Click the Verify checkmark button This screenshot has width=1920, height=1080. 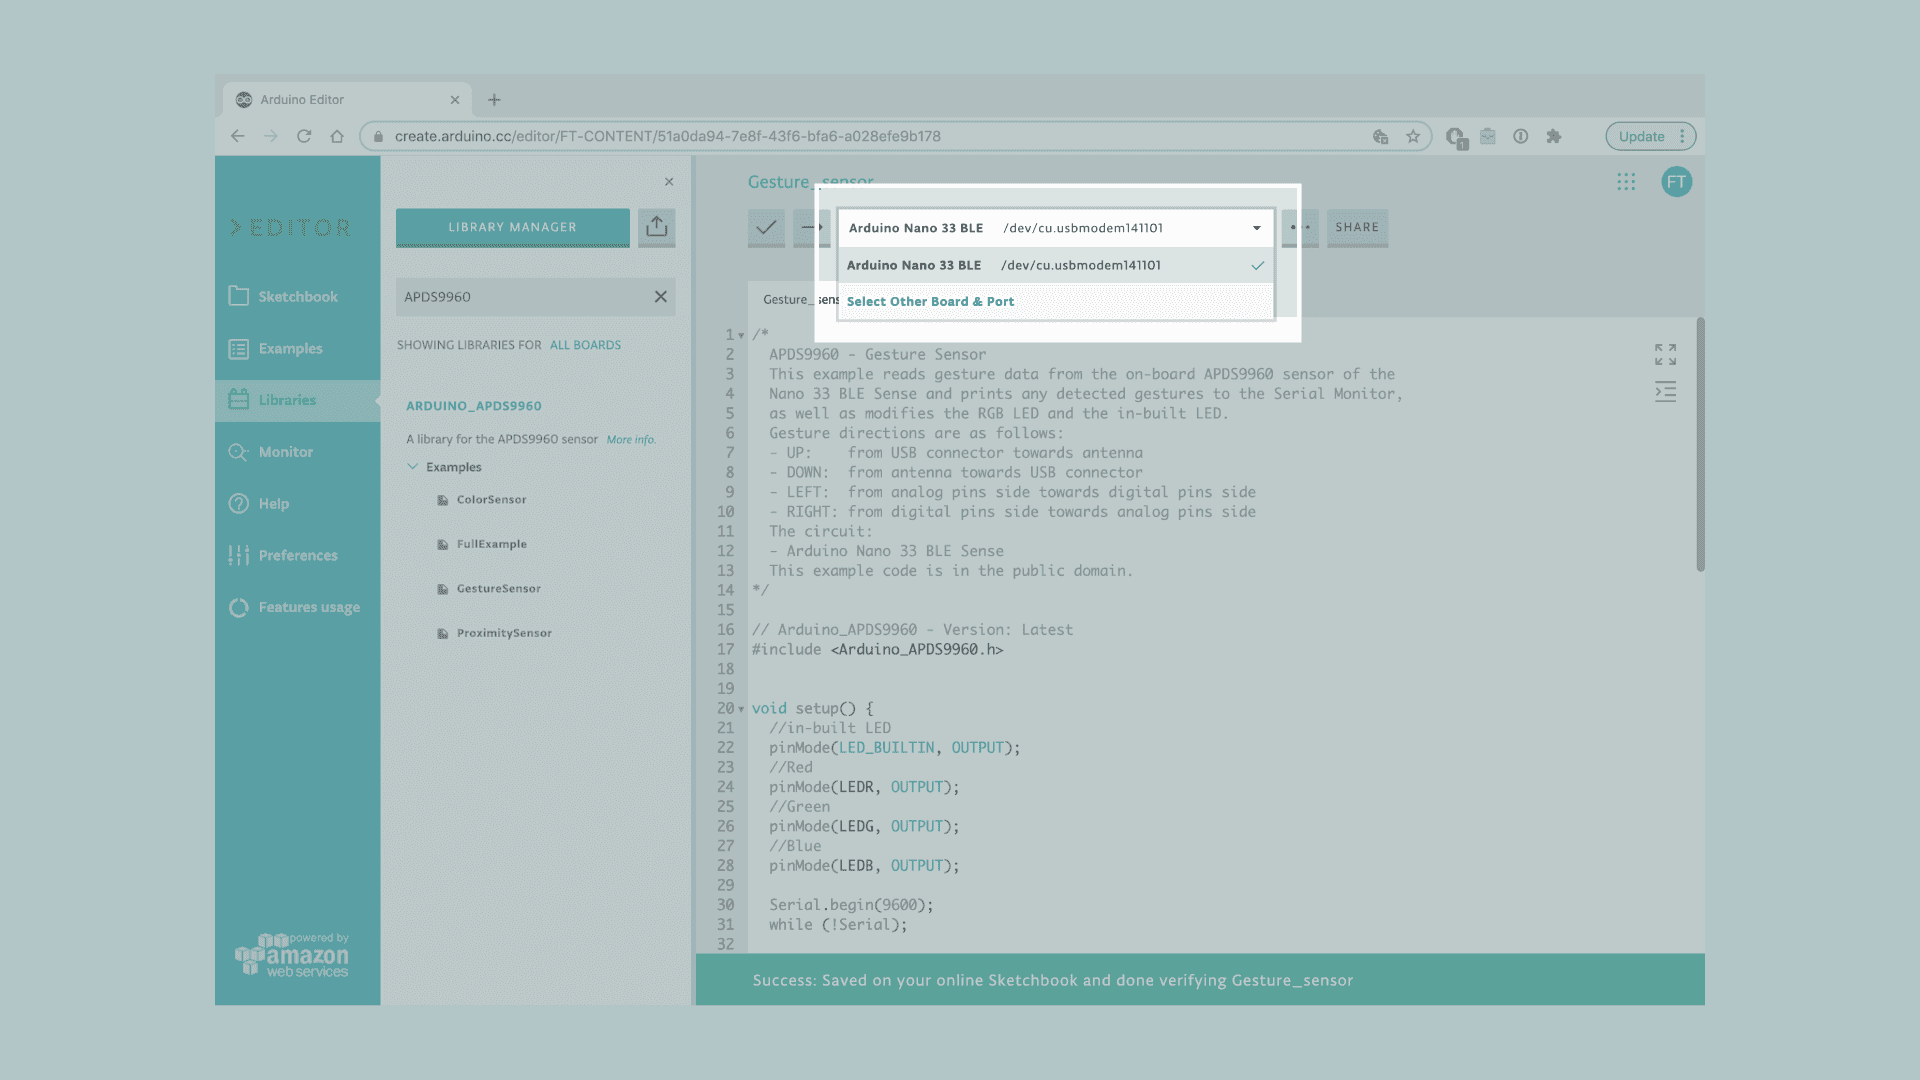click(x=766, y=228)
